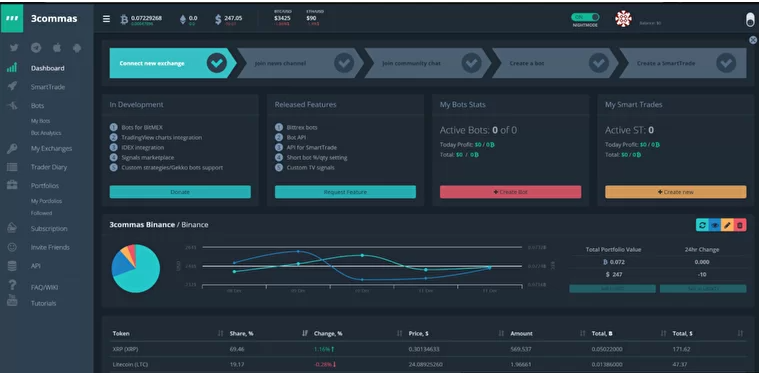759x373 pixels.
Task: Click the Create a SmartTrade step
Action: [x=683, y=63]
